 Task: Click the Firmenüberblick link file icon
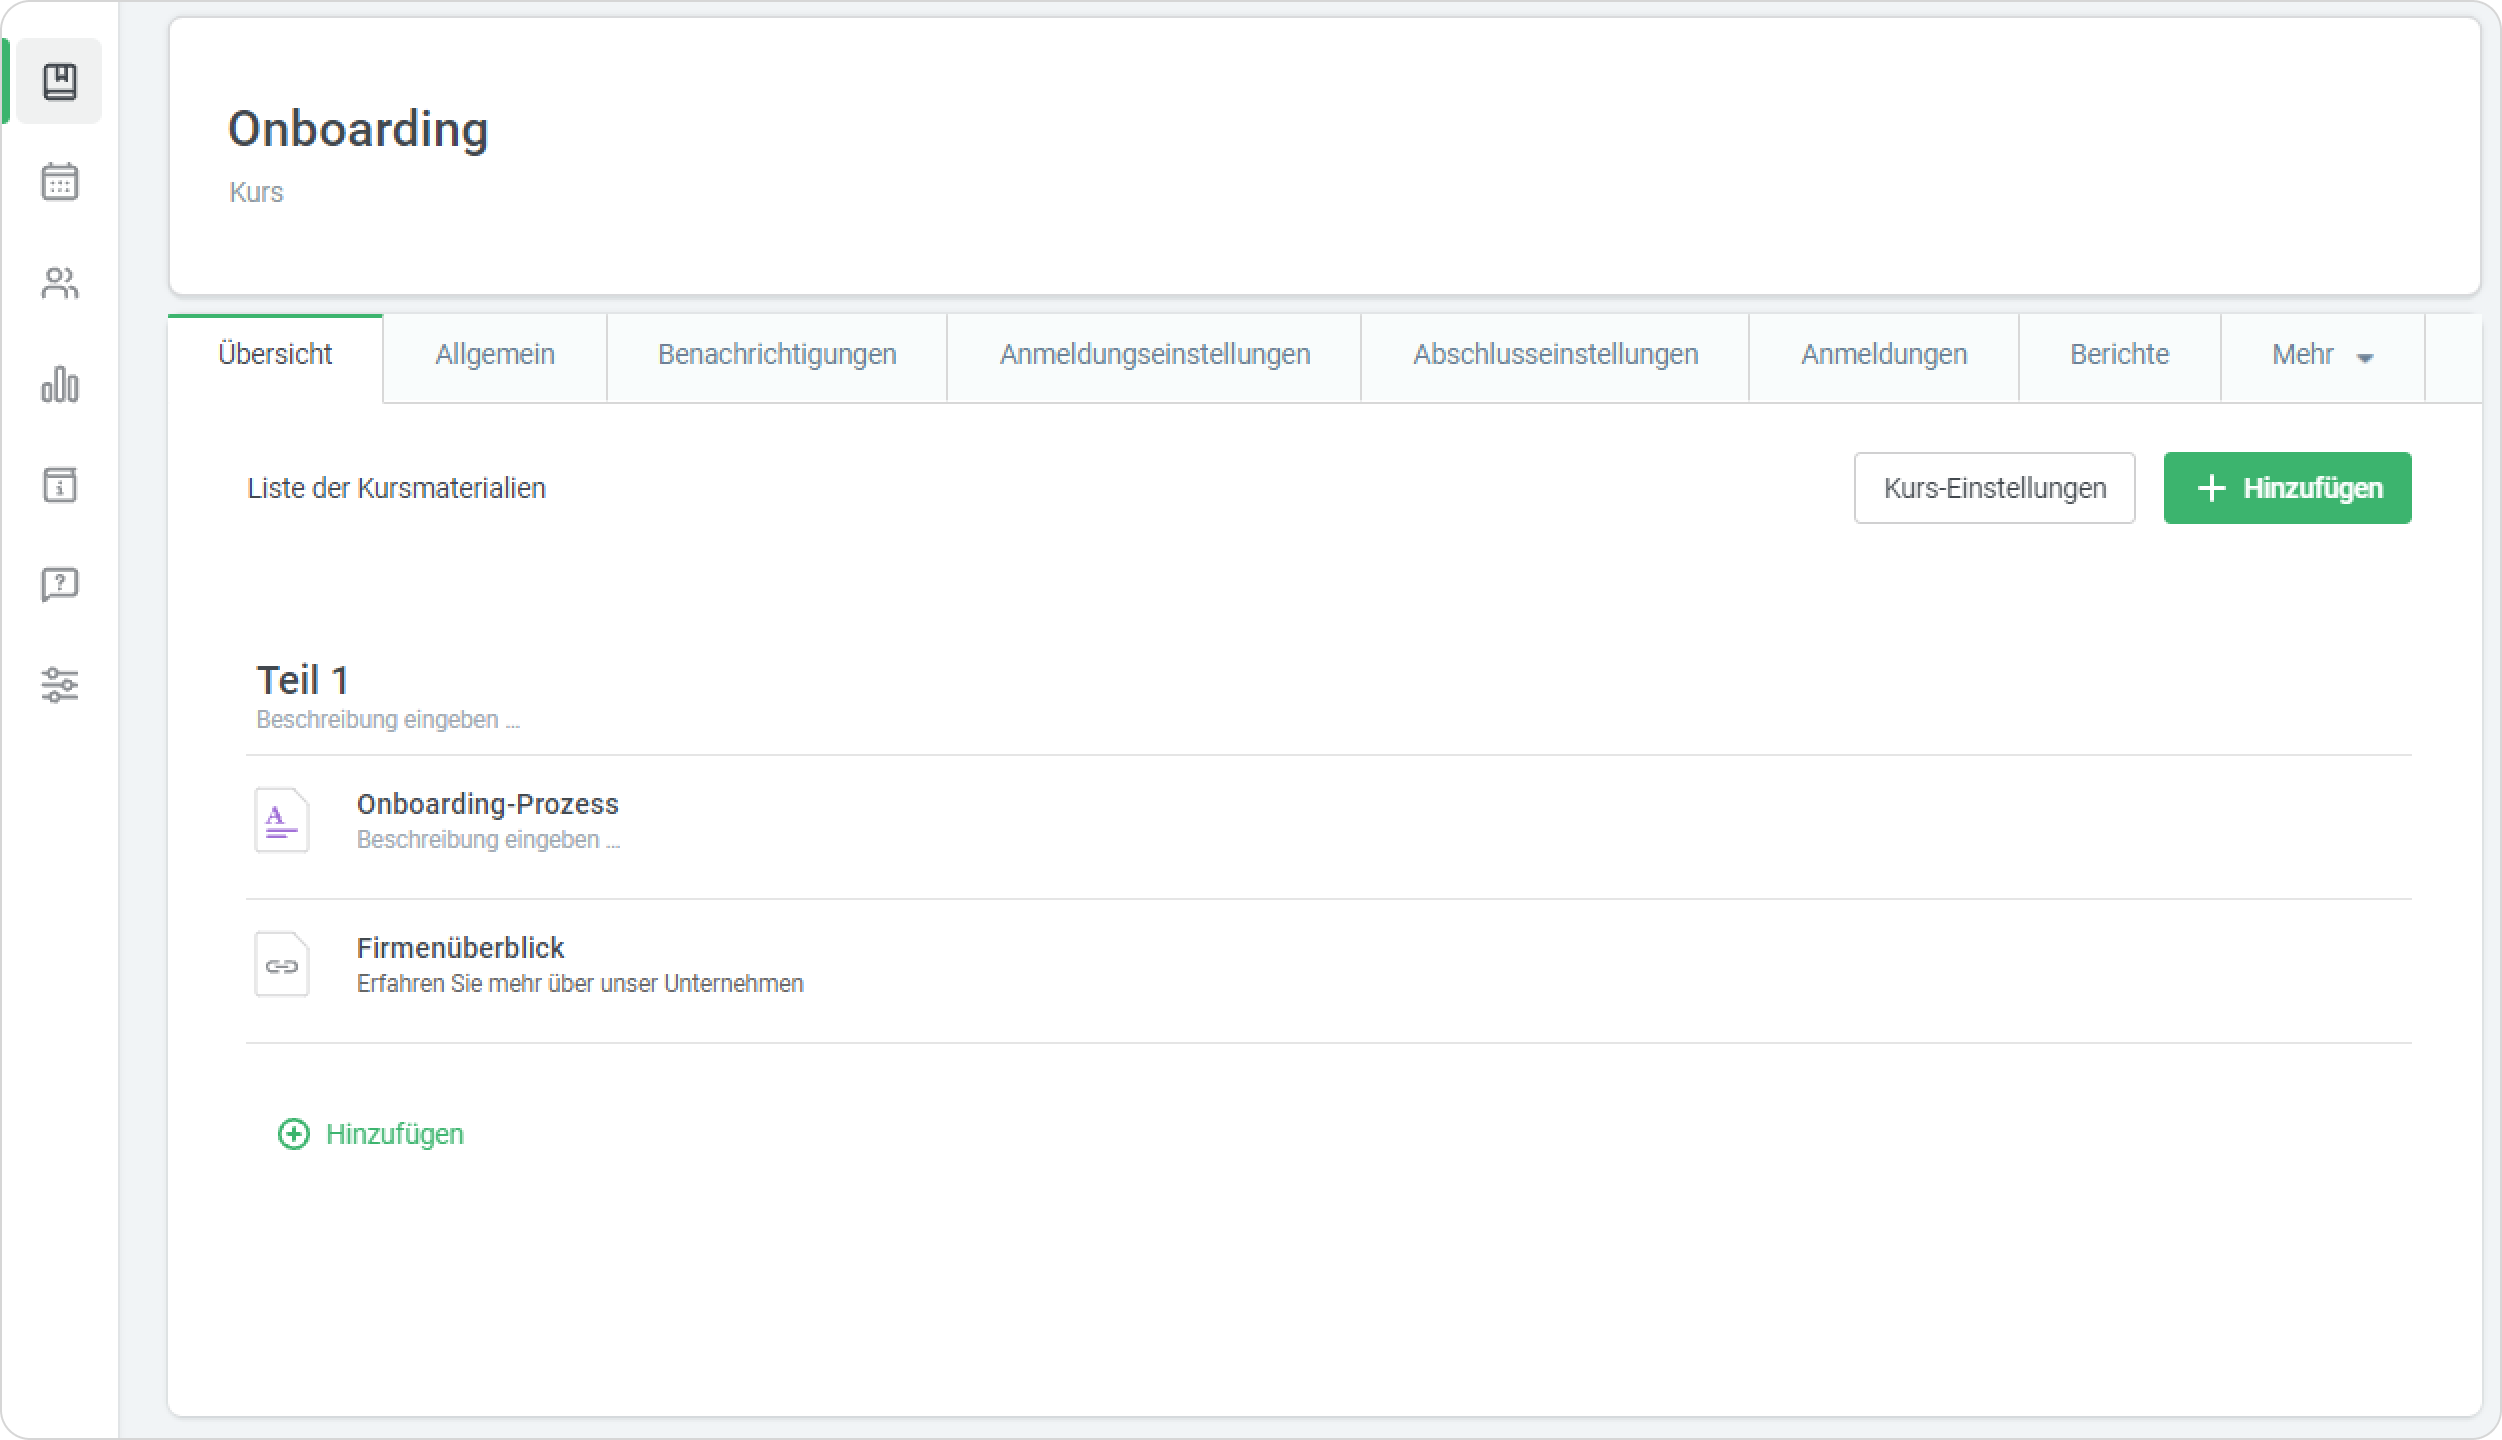(x=282, y=965)
